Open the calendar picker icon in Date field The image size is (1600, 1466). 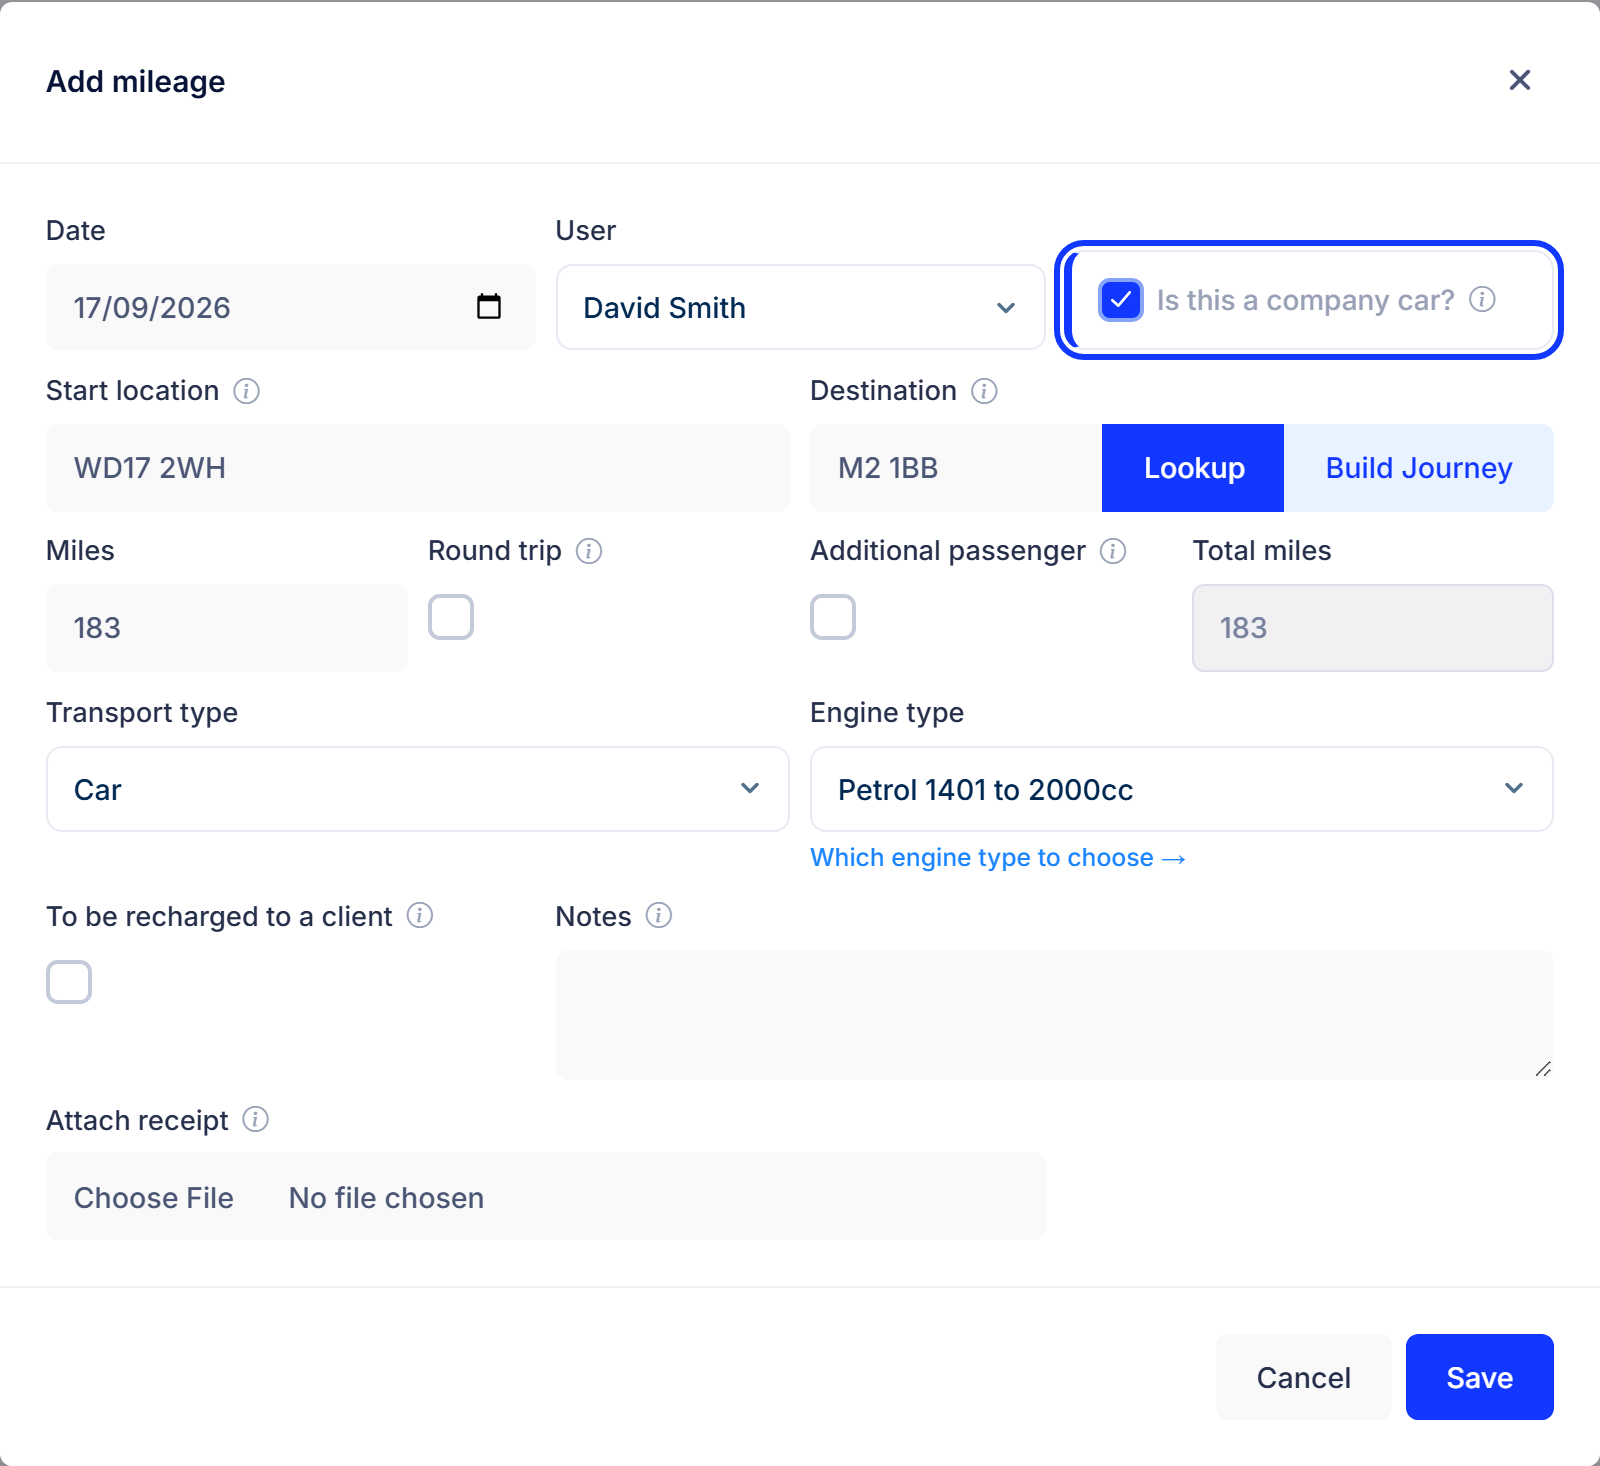coord(489,306)
